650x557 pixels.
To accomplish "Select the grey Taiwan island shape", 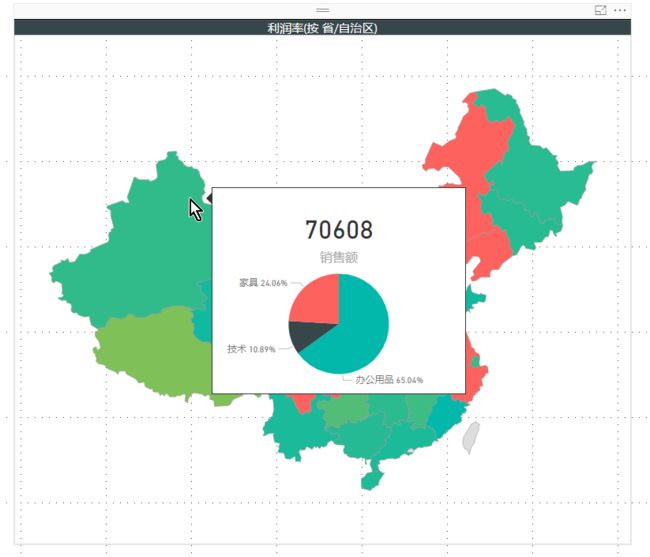I will [471, 437].
